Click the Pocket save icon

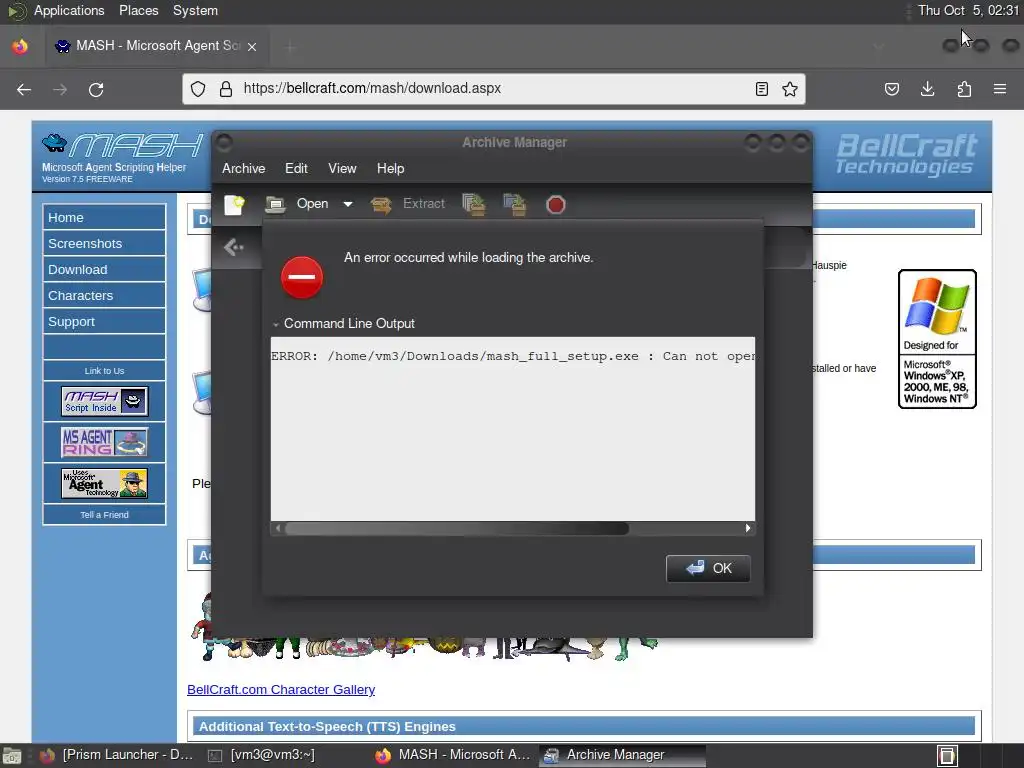[891, 89]
